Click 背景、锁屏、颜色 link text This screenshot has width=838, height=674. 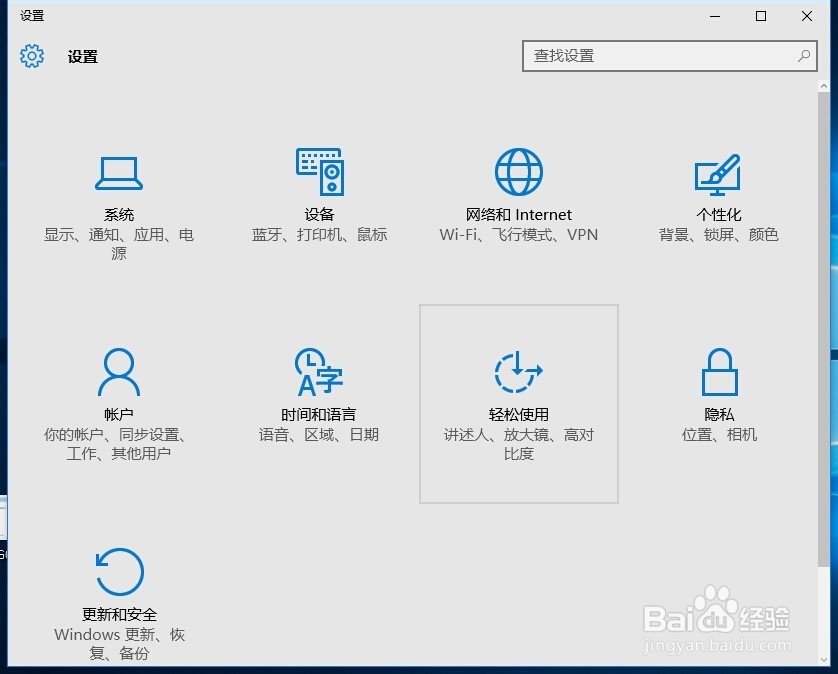point(718,235)
